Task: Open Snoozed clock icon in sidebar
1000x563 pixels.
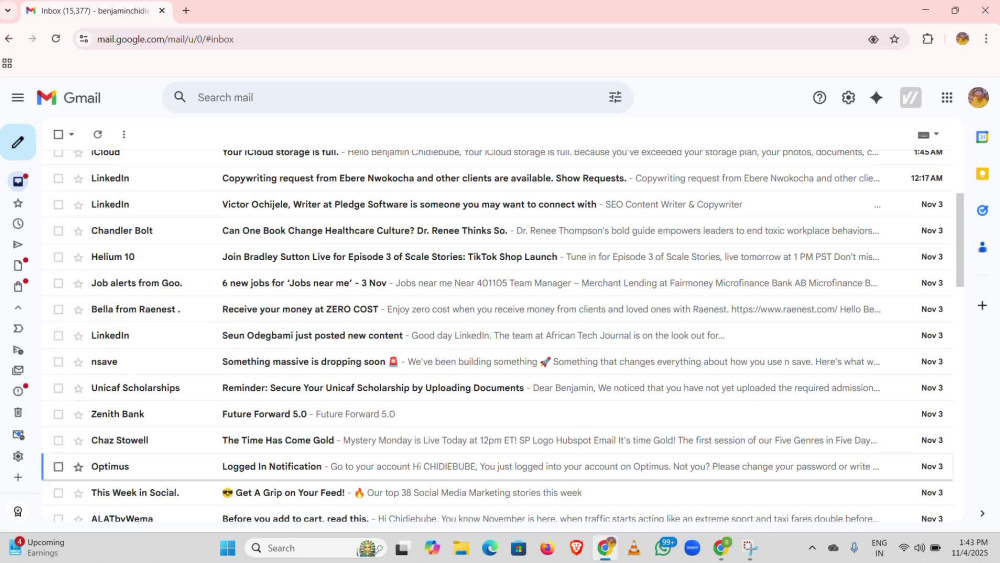Action: (x=18, y=224)
